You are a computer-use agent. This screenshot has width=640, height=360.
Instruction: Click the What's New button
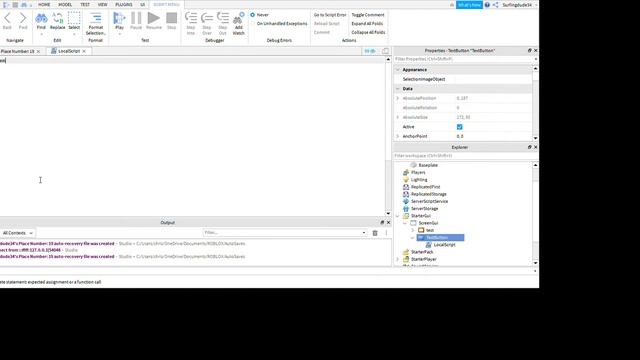coord(469,5)
